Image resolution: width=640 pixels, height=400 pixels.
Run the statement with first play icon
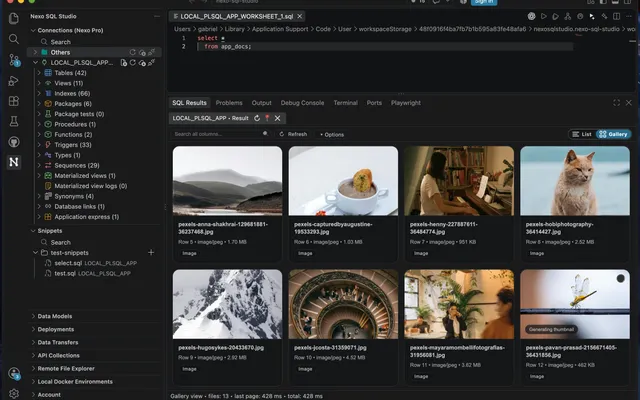coord(543,16)
